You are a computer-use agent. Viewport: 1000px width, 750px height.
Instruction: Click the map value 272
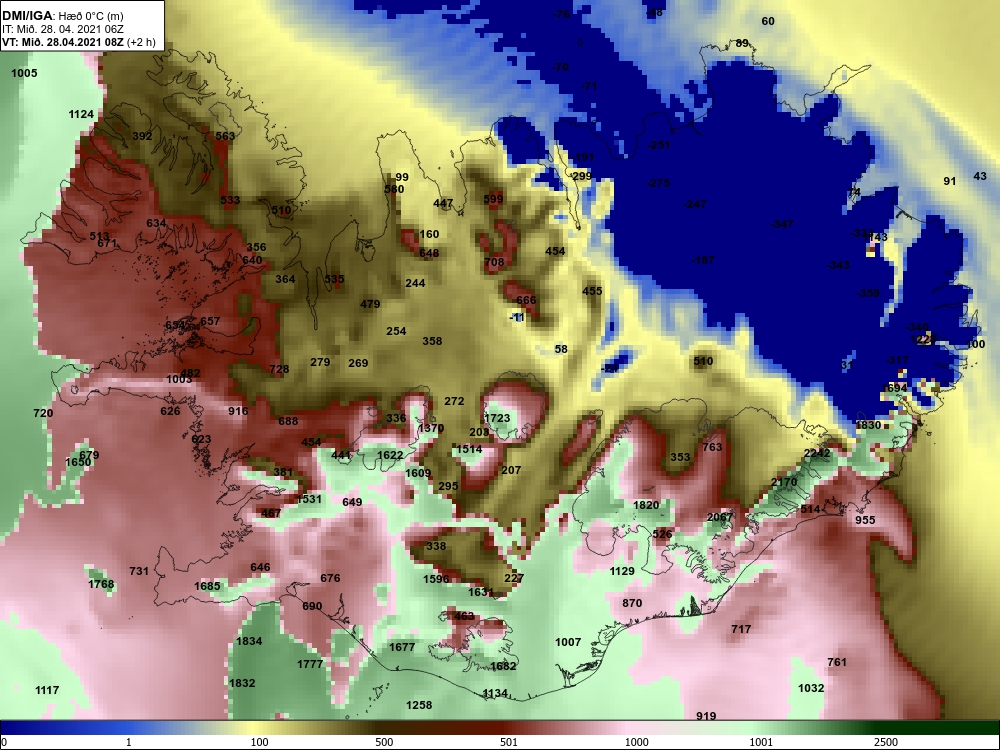coord(454,402)
